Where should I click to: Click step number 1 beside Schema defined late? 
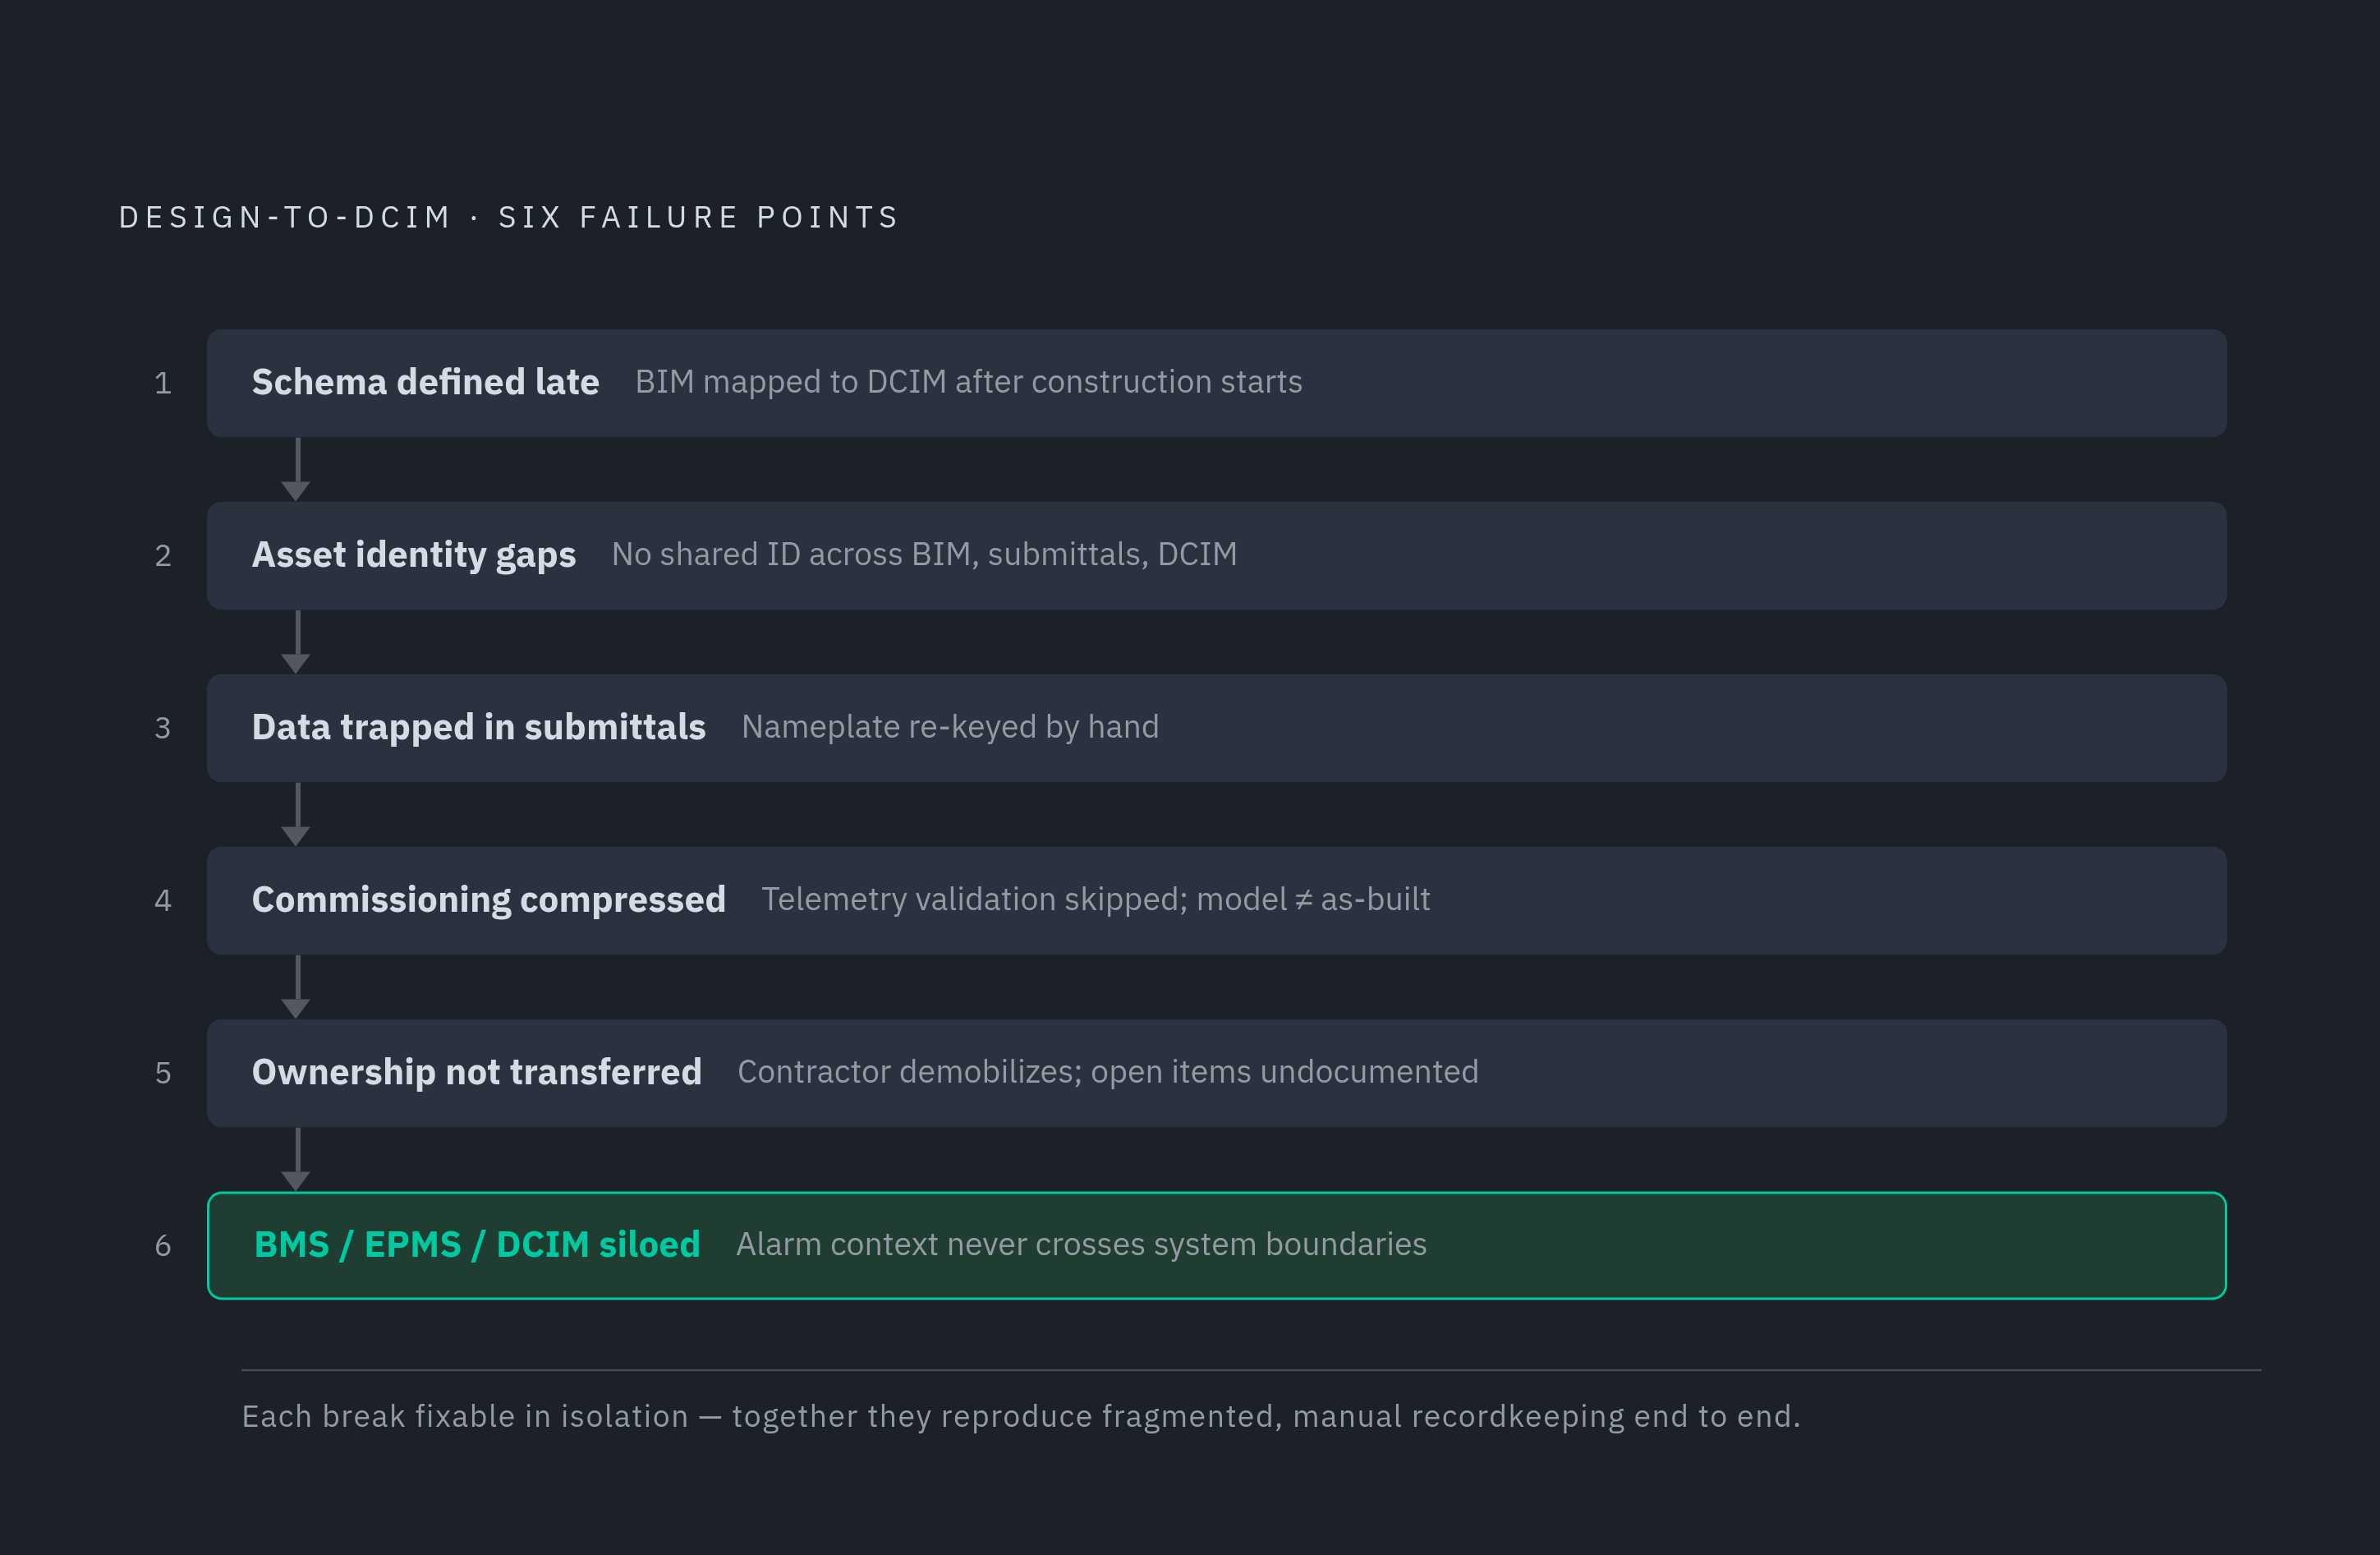pos(163,383)
